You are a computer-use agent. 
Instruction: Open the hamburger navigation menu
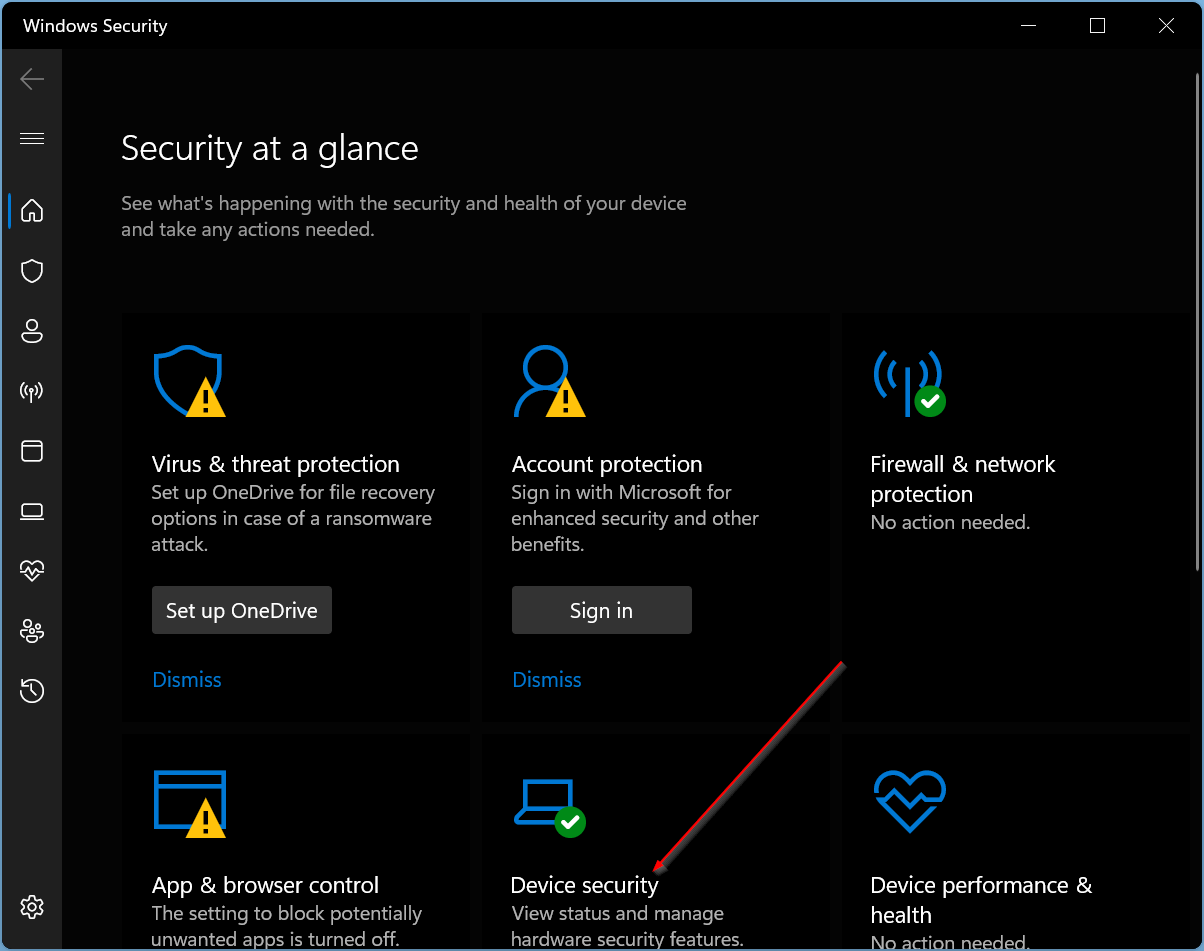(x=32, y=138)
